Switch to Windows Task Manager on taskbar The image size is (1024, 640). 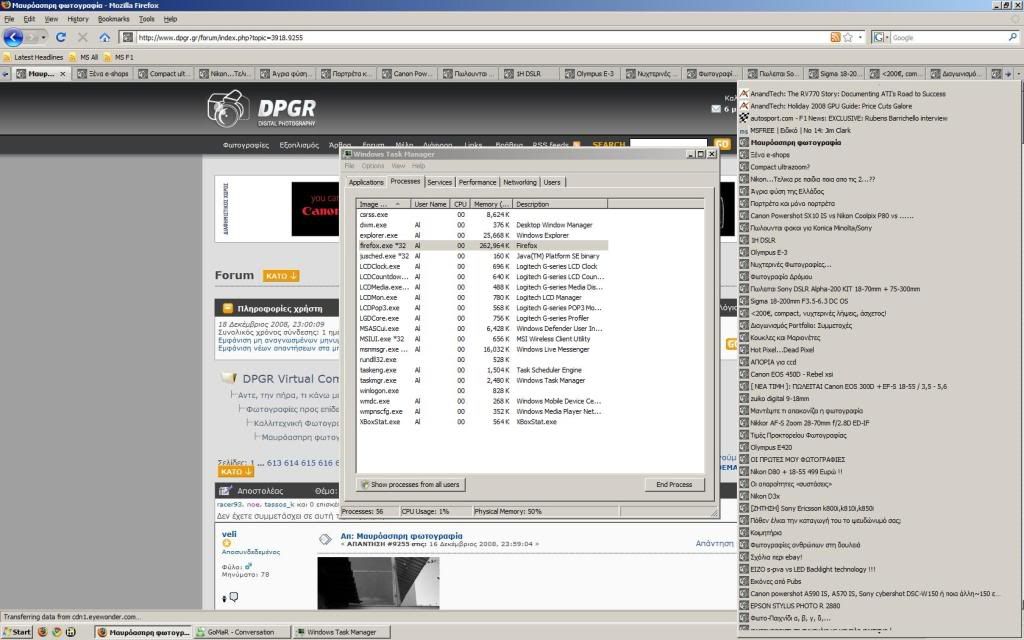coord(342,632)
